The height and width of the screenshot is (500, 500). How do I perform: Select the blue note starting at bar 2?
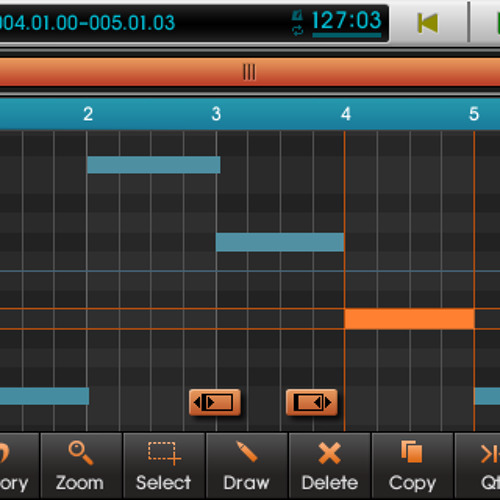pyautogui.click(x=154, y=165)
